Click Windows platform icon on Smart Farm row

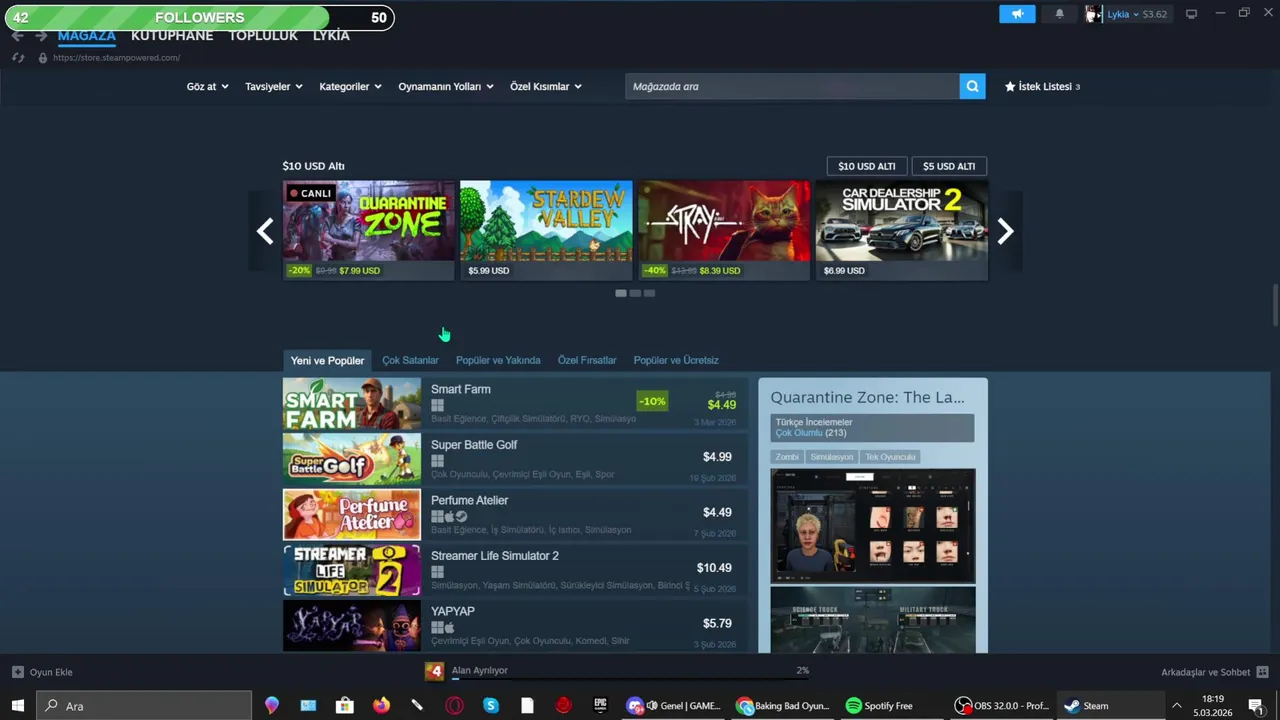click(437, 405)
